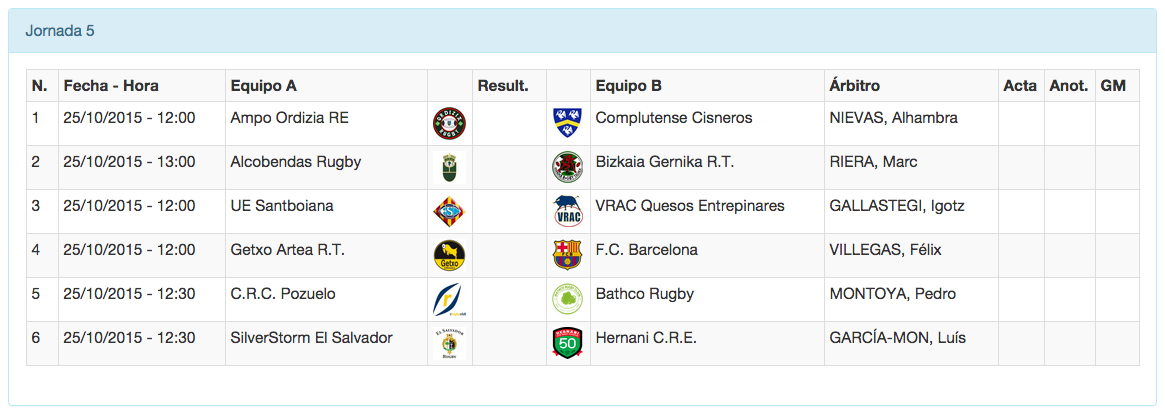Image resolution: width=1165 pixels, height=414 pixels.
Task: Click the Bizkaia Gernika R.T. logo
Action: pyautogui.click(x=568, y=168)
